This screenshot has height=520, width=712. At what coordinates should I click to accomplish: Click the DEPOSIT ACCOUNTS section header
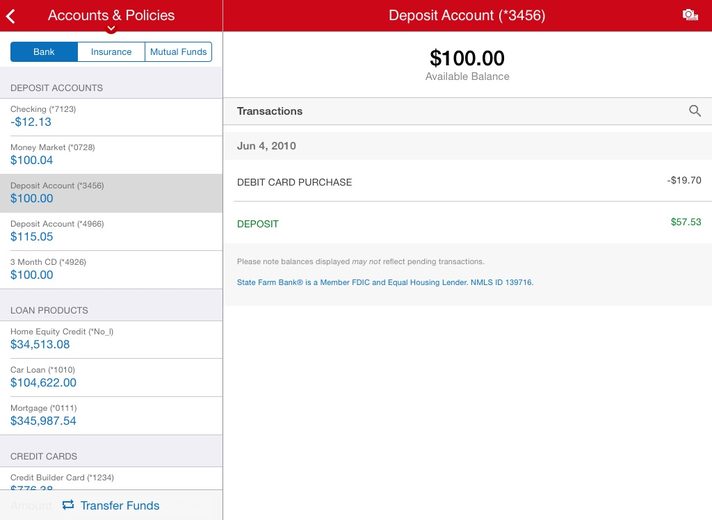56,88
